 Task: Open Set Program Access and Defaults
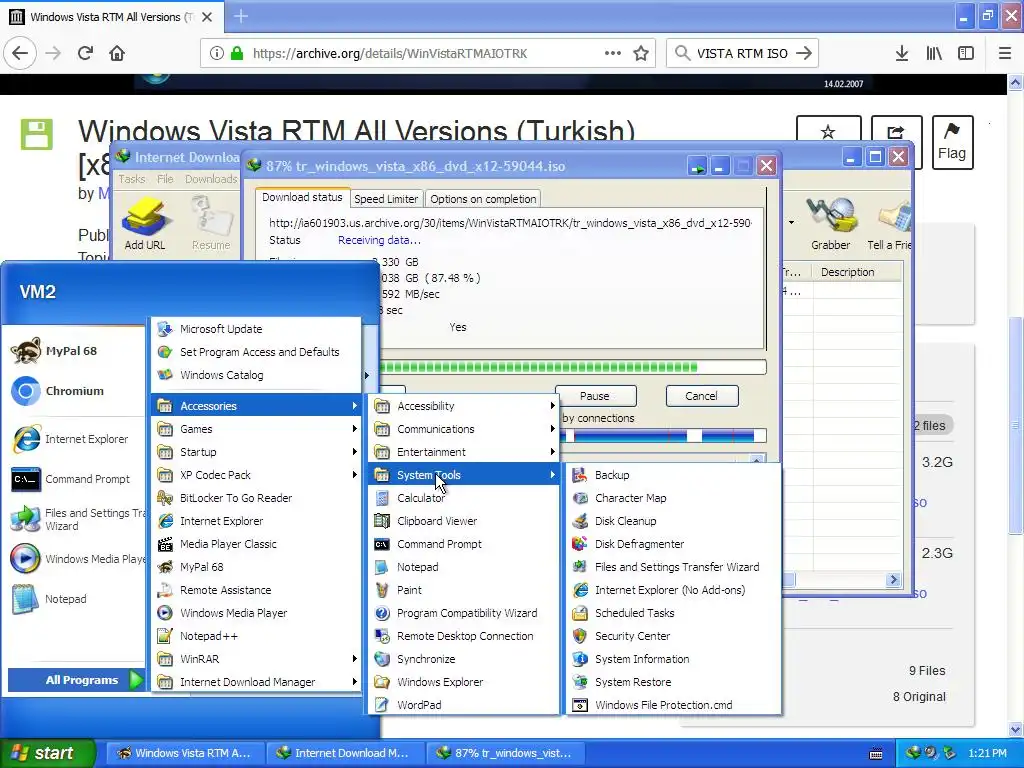(257, 351)
